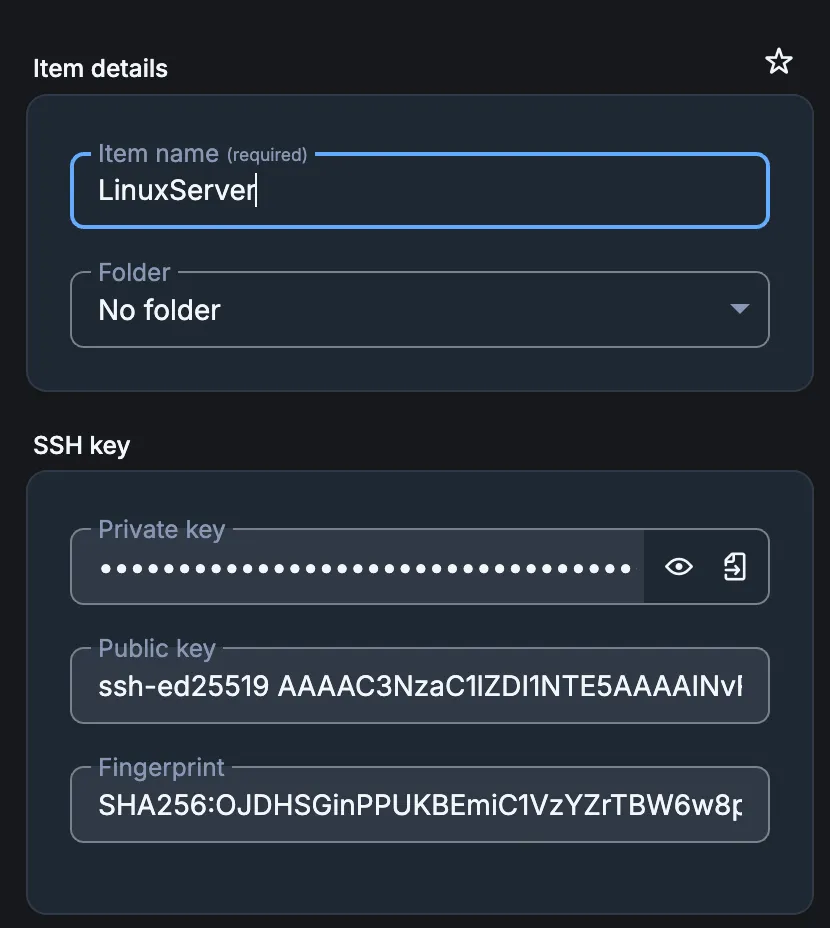Click the "SSH key" section heading
The height and width of the screenshot is (928, 830).
[x=81, y=445]
